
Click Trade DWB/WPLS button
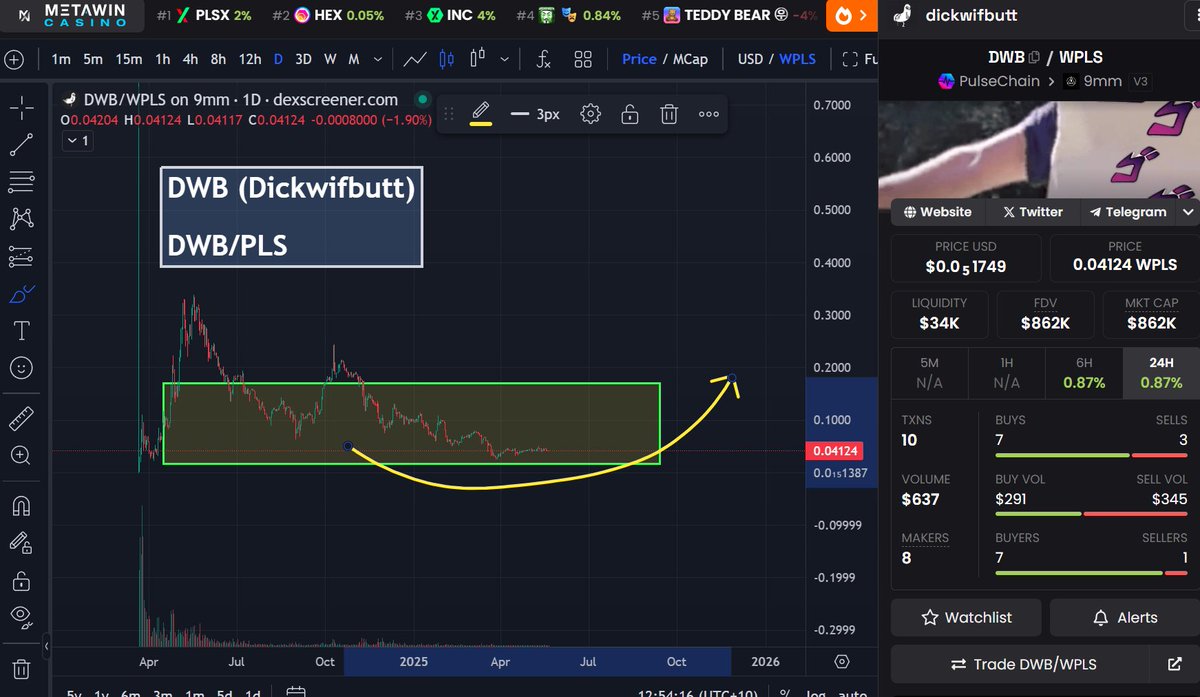1021,664
